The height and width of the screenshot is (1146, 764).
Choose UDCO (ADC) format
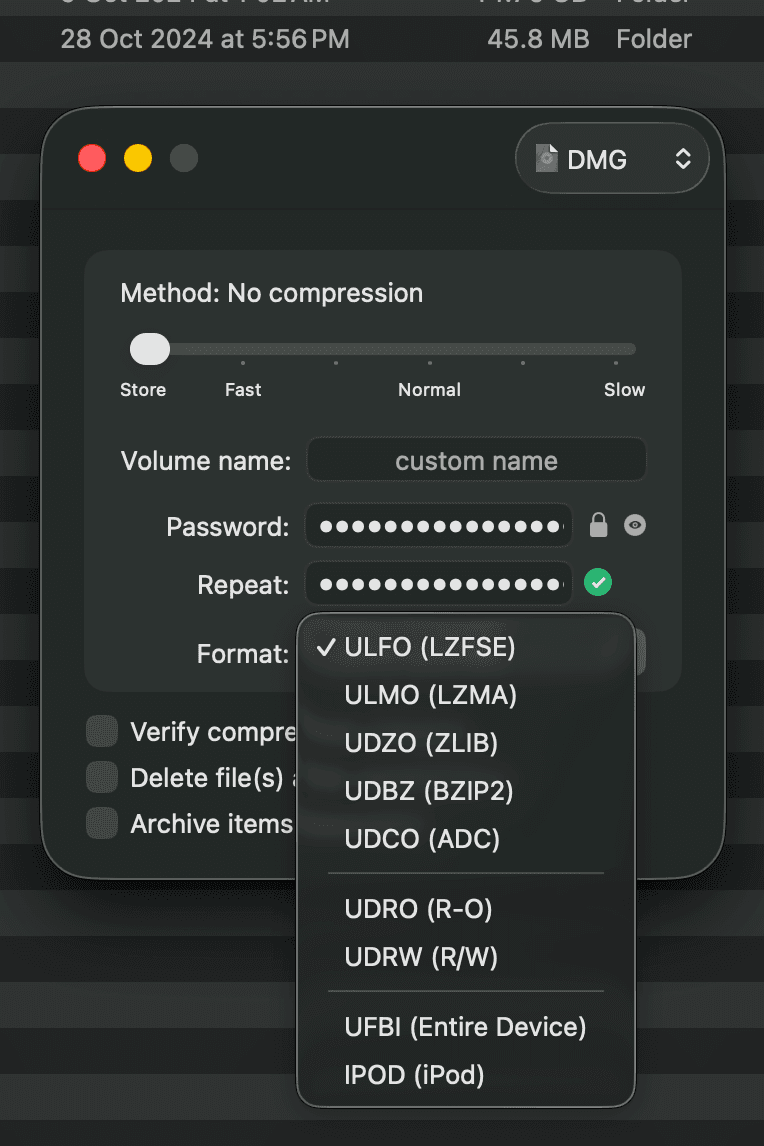[x=422, y=839]
